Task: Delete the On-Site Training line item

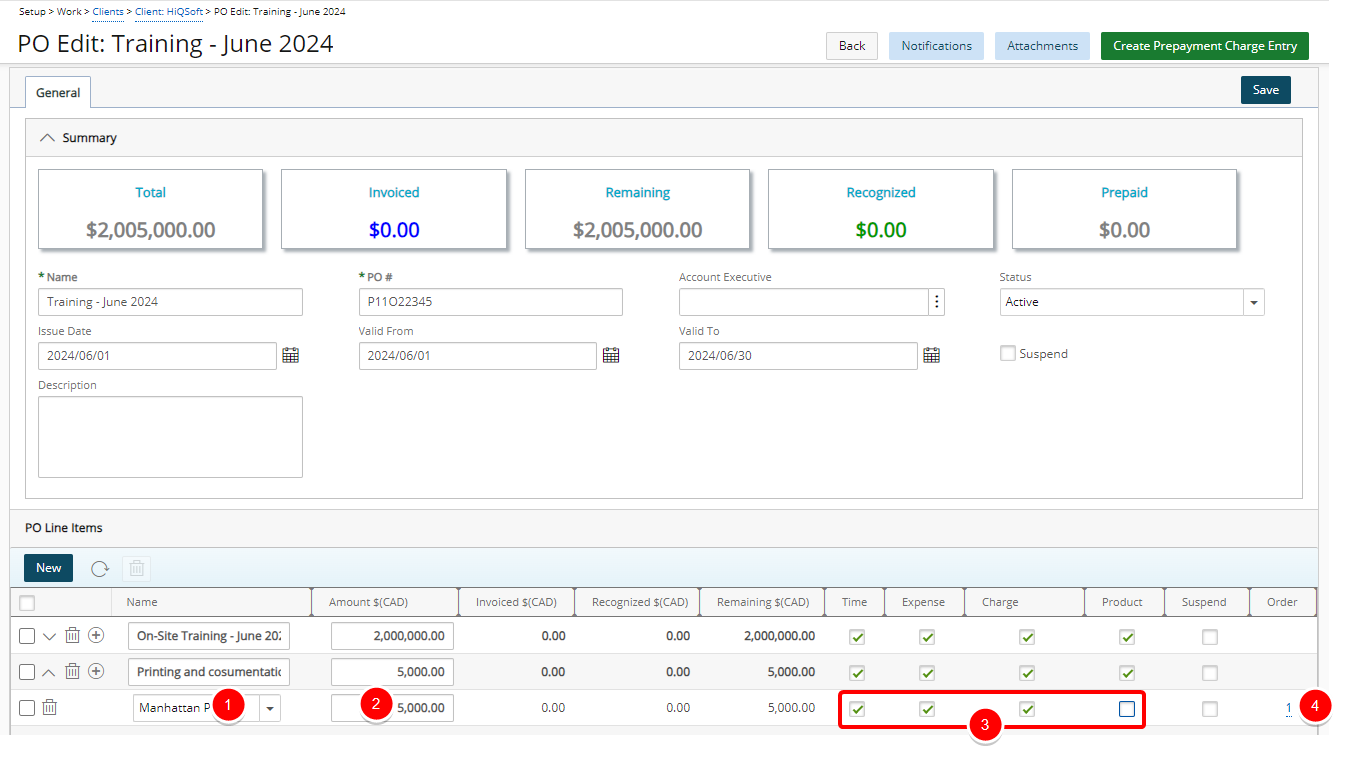Action: pyautogui.click(x=73, y=636)
